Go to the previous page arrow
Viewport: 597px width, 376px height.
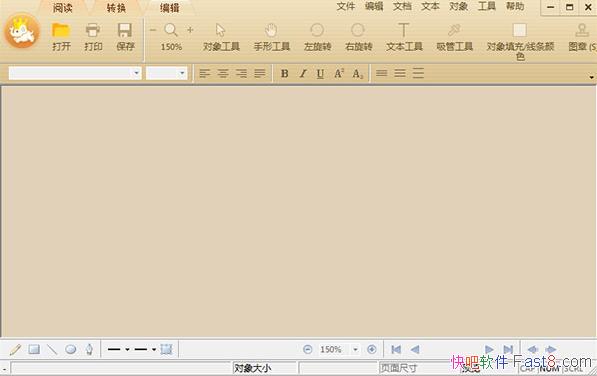pyautogui.click(x=415, y=349)
